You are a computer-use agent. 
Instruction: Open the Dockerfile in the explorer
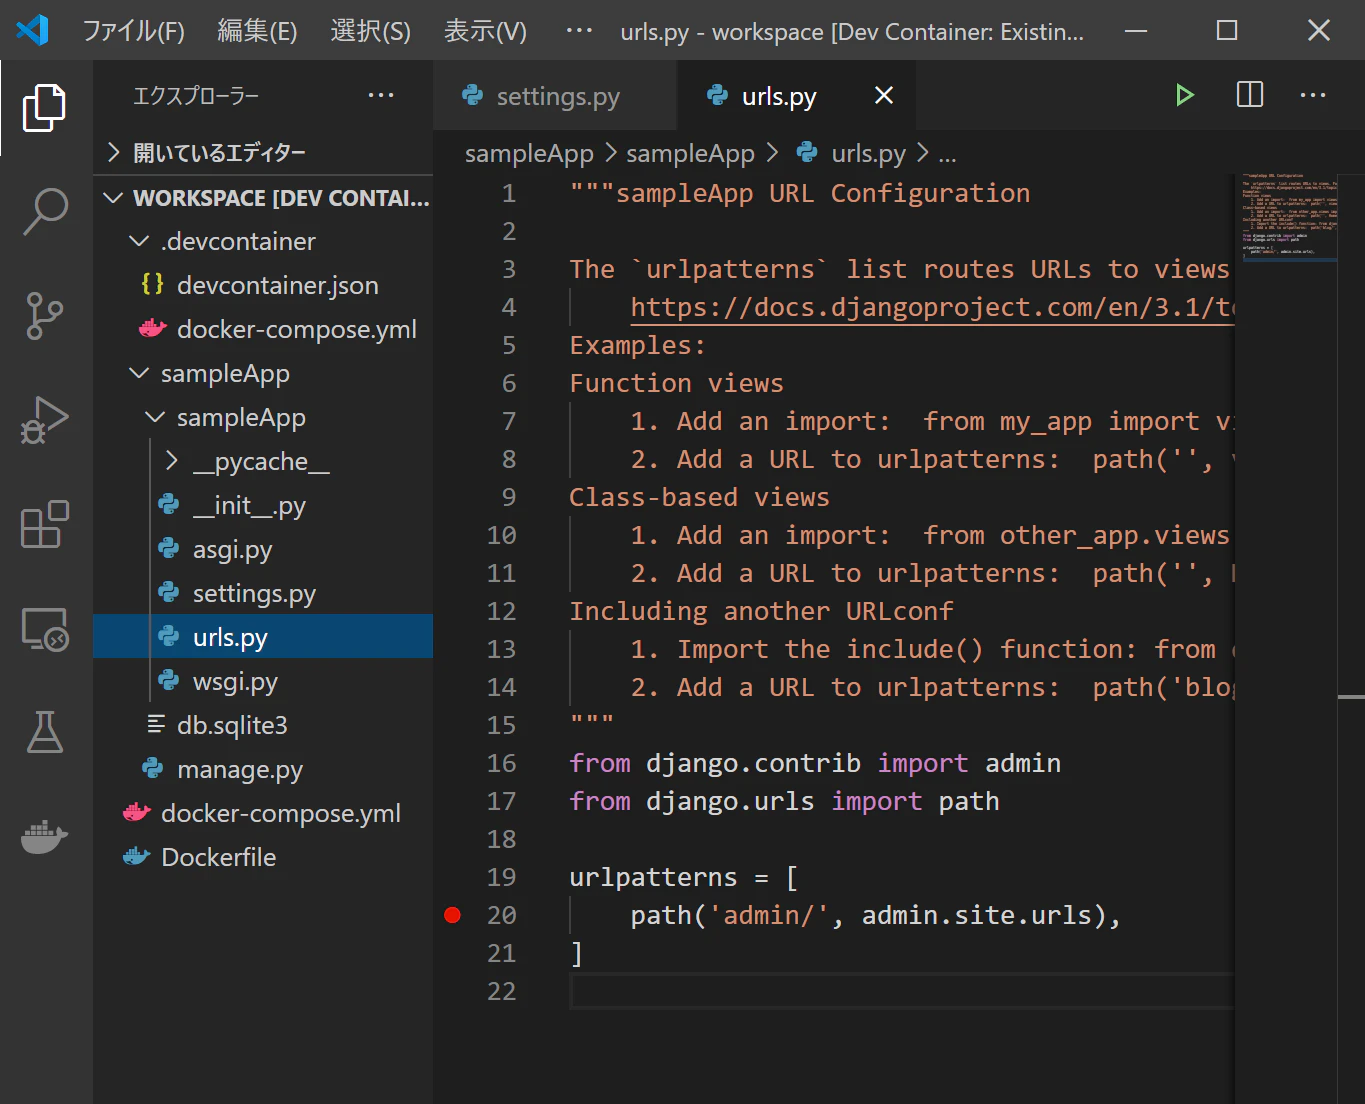click(x=263, y=857)
